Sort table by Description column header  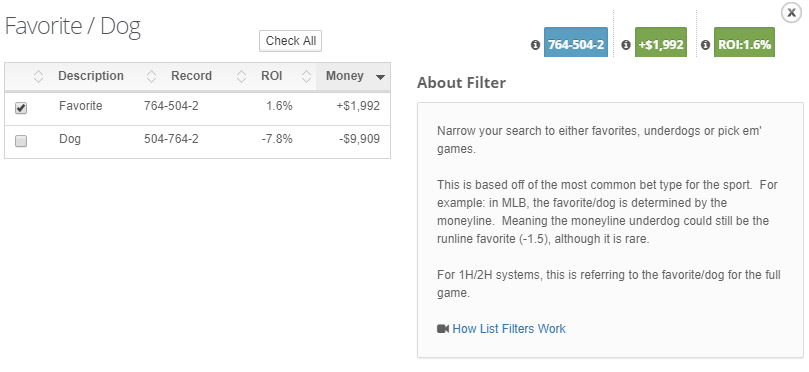click(91, 76)
